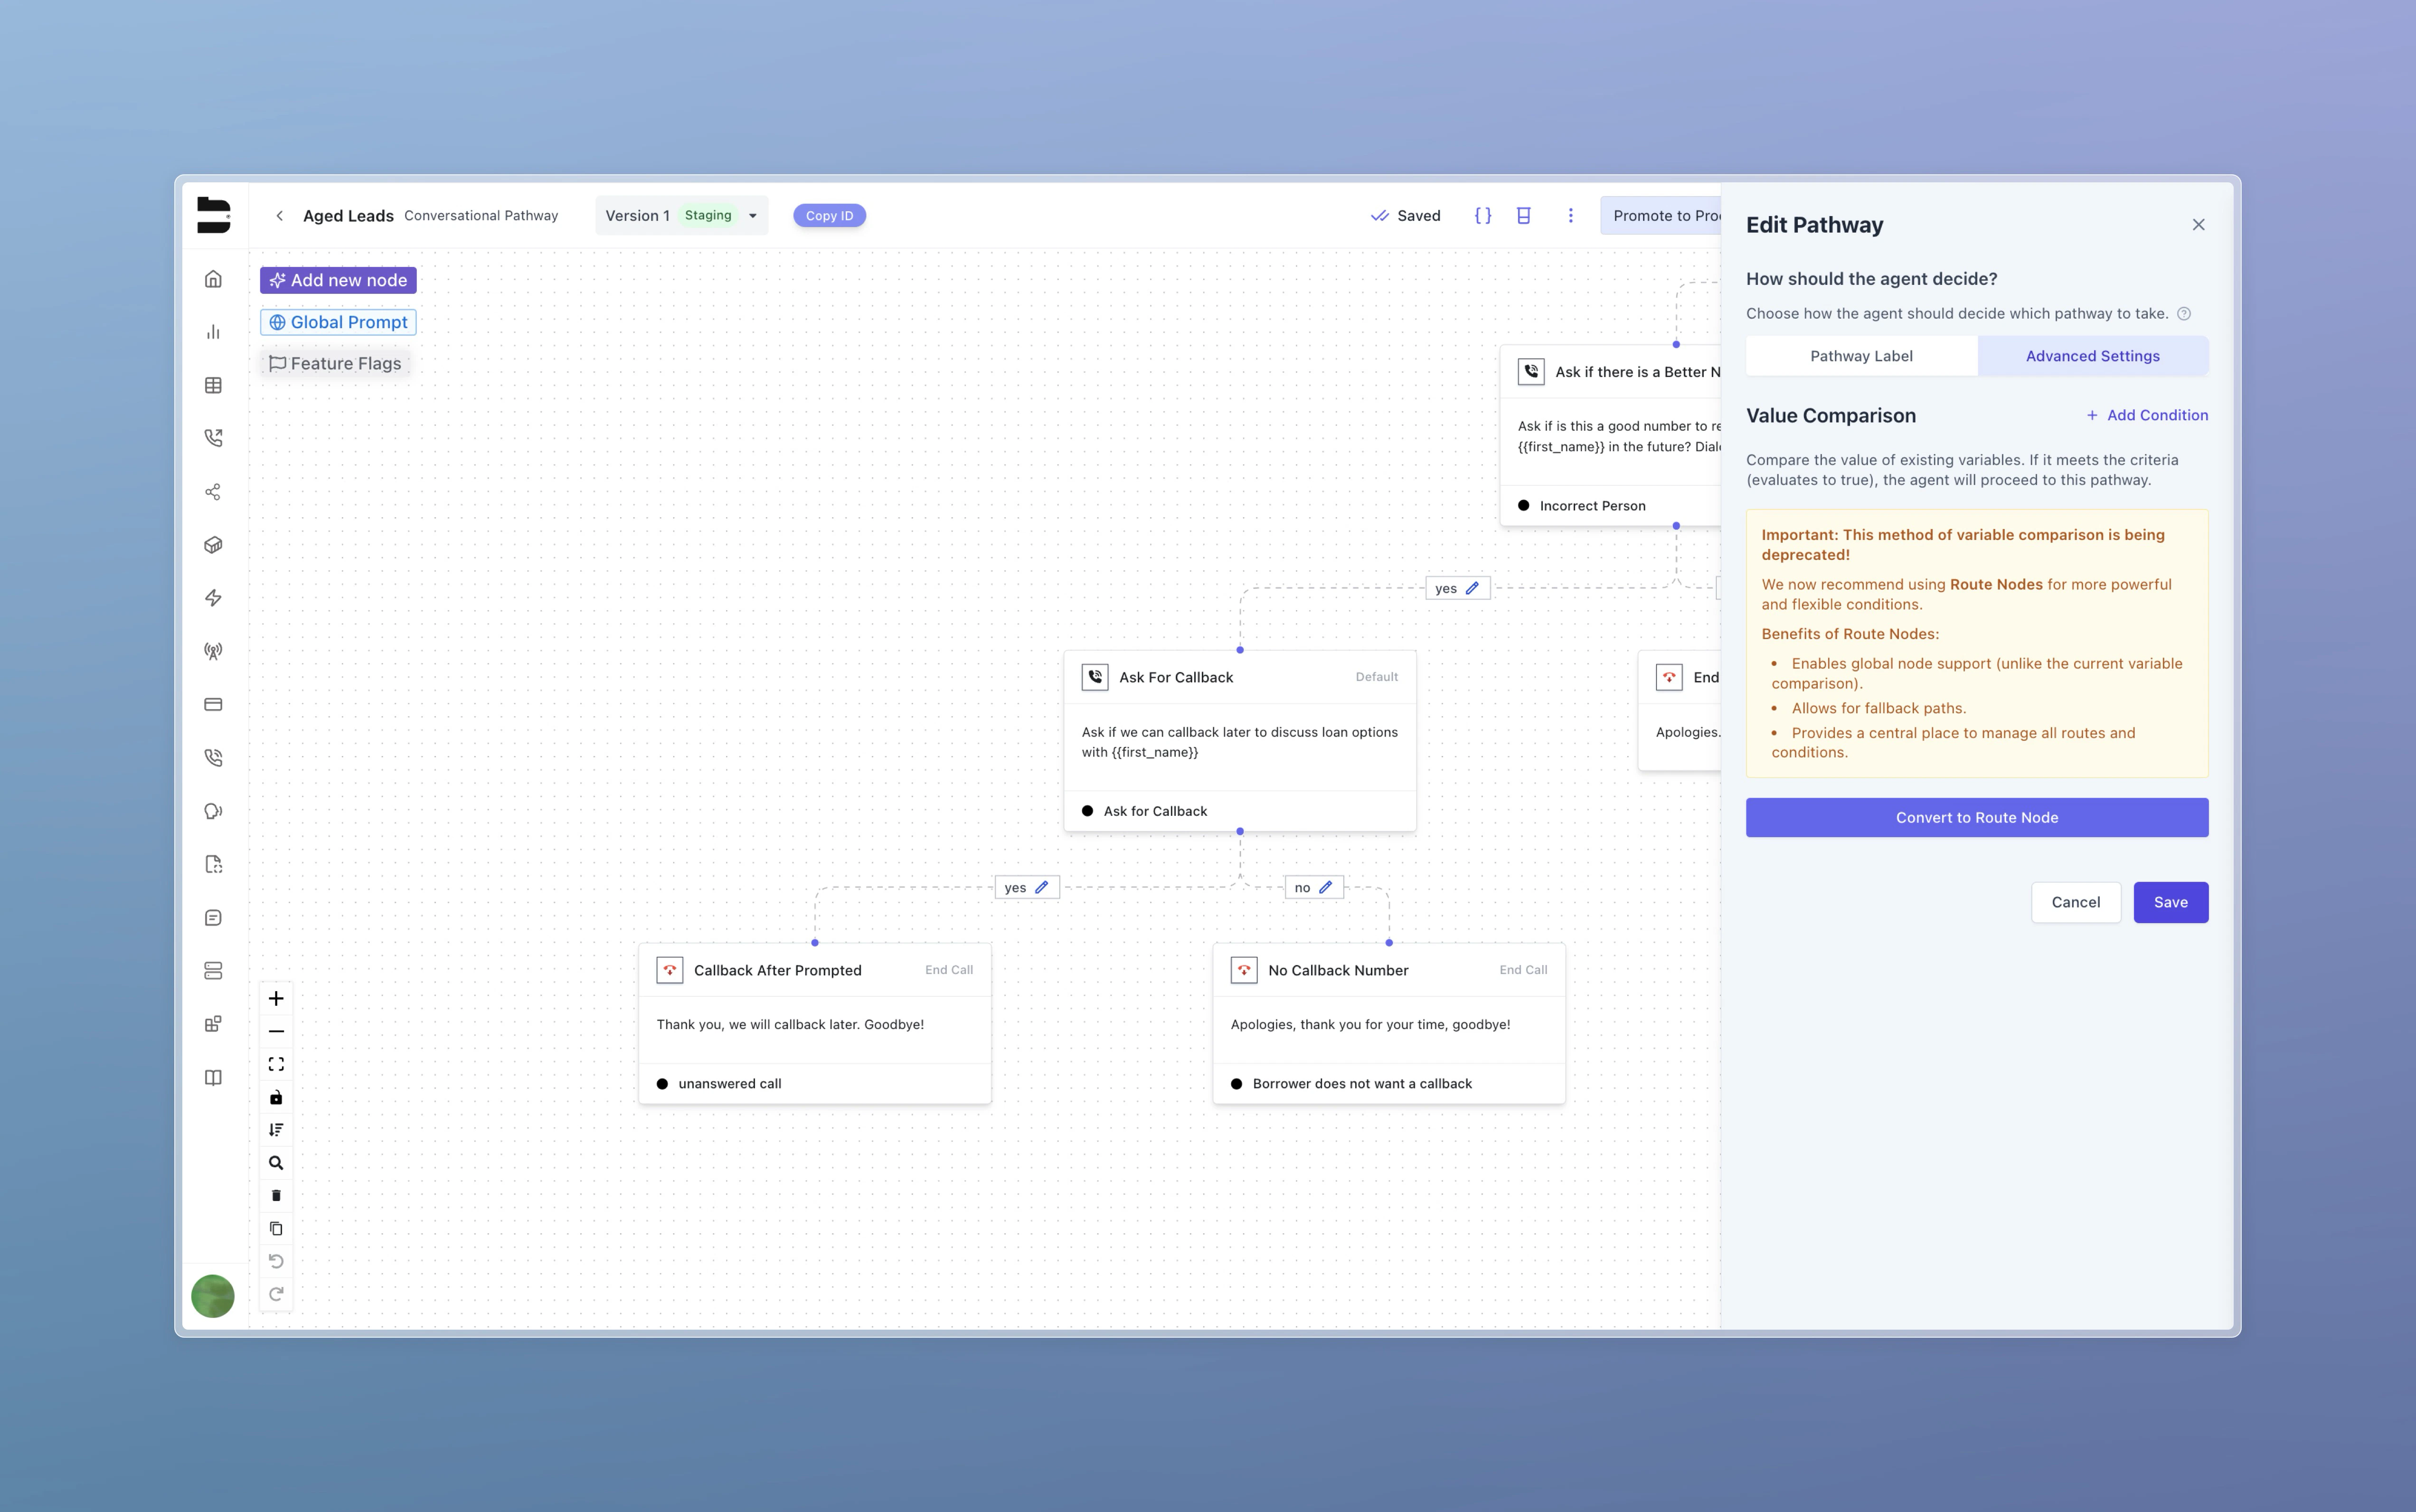The height and width of the screenshot is (1512, 2416).
Task: Auto-arrange nodes with the sort icon
Action: coord(276,1130)
